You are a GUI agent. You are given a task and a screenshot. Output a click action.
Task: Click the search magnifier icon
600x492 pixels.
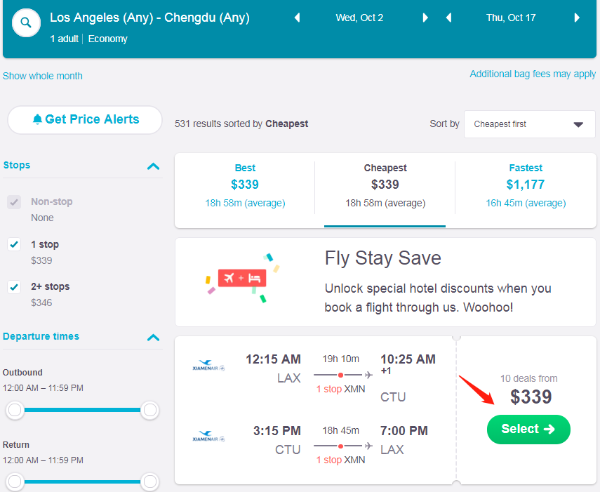[x=27, y=21]
